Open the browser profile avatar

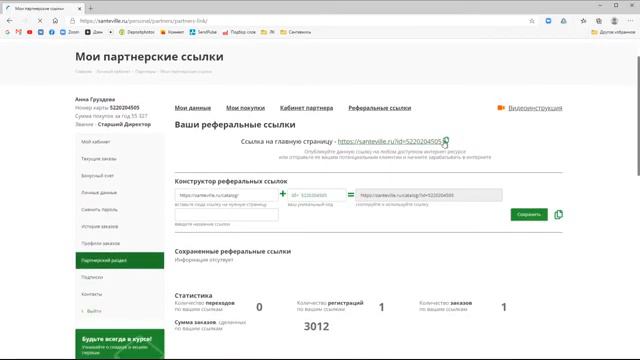[614, 21]
